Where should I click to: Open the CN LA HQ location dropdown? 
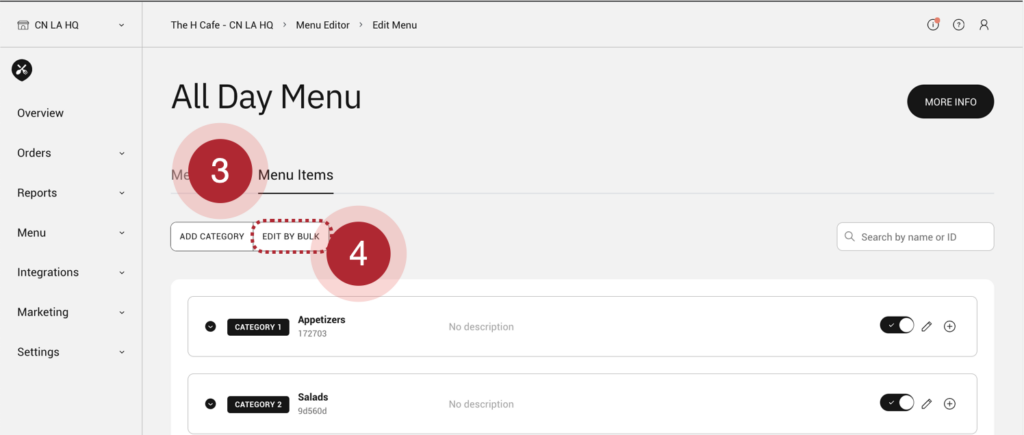coord(71,25)
